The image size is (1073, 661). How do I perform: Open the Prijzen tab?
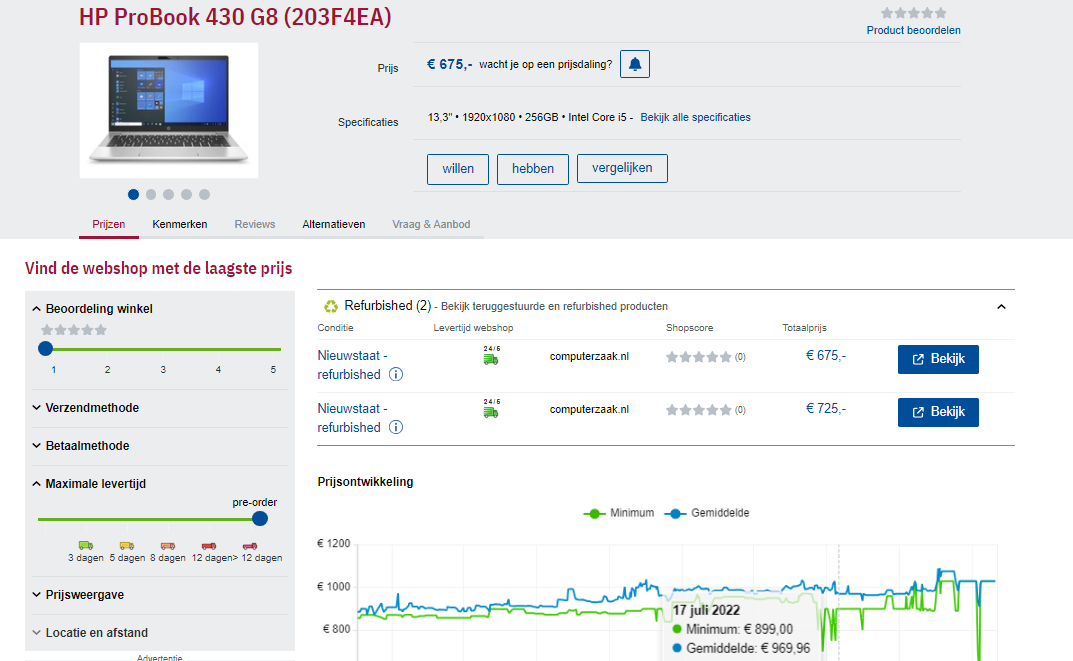coord(109,224)
